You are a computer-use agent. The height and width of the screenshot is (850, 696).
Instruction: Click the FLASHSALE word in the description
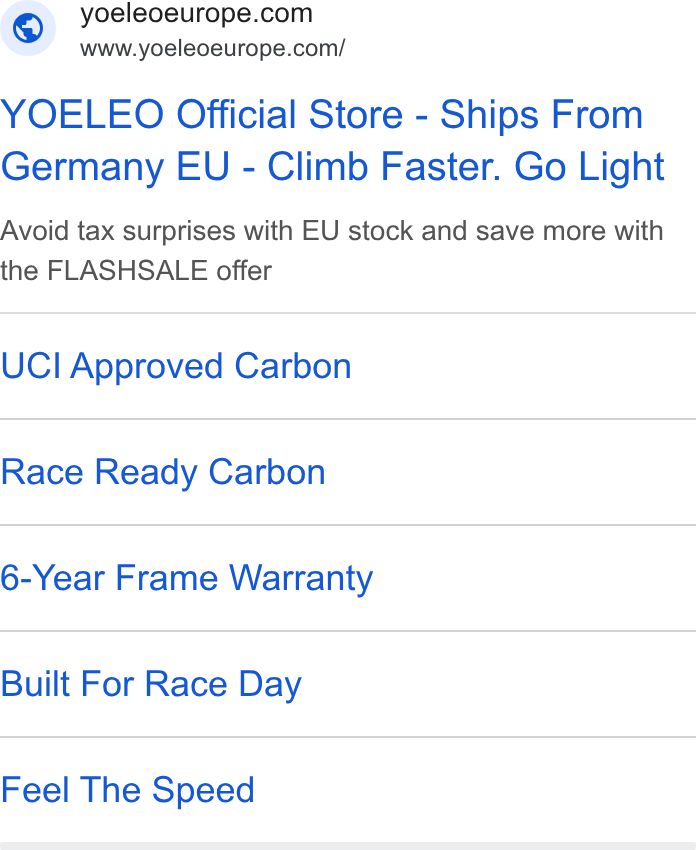pyautogui.click(x=127, y=271)
